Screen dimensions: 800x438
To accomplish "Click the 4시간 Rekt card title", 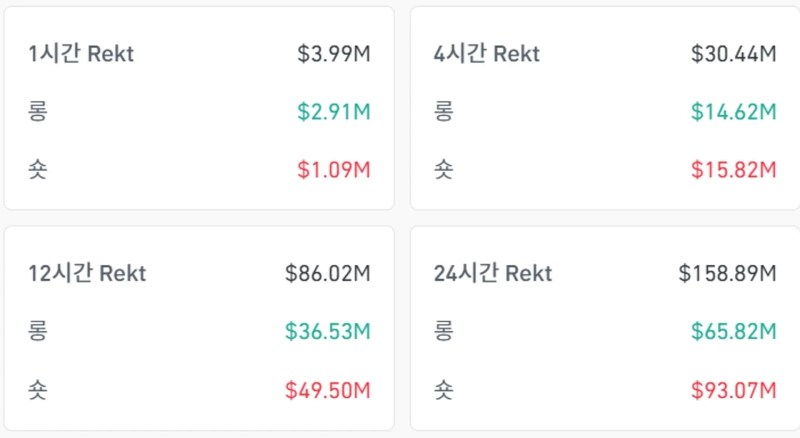I will pyautogui.click(x=486, y=54).
